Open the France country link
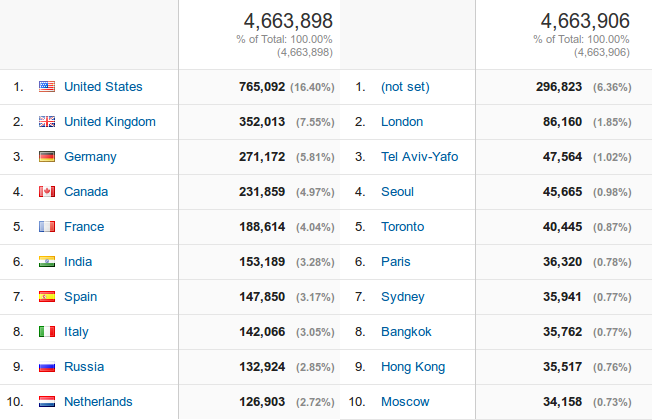 coord(84,227)
